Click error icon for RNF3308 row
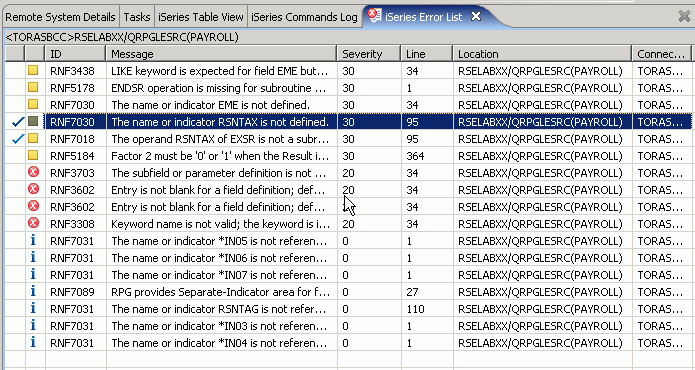The image size is (695, 370). tap(33, 223)
